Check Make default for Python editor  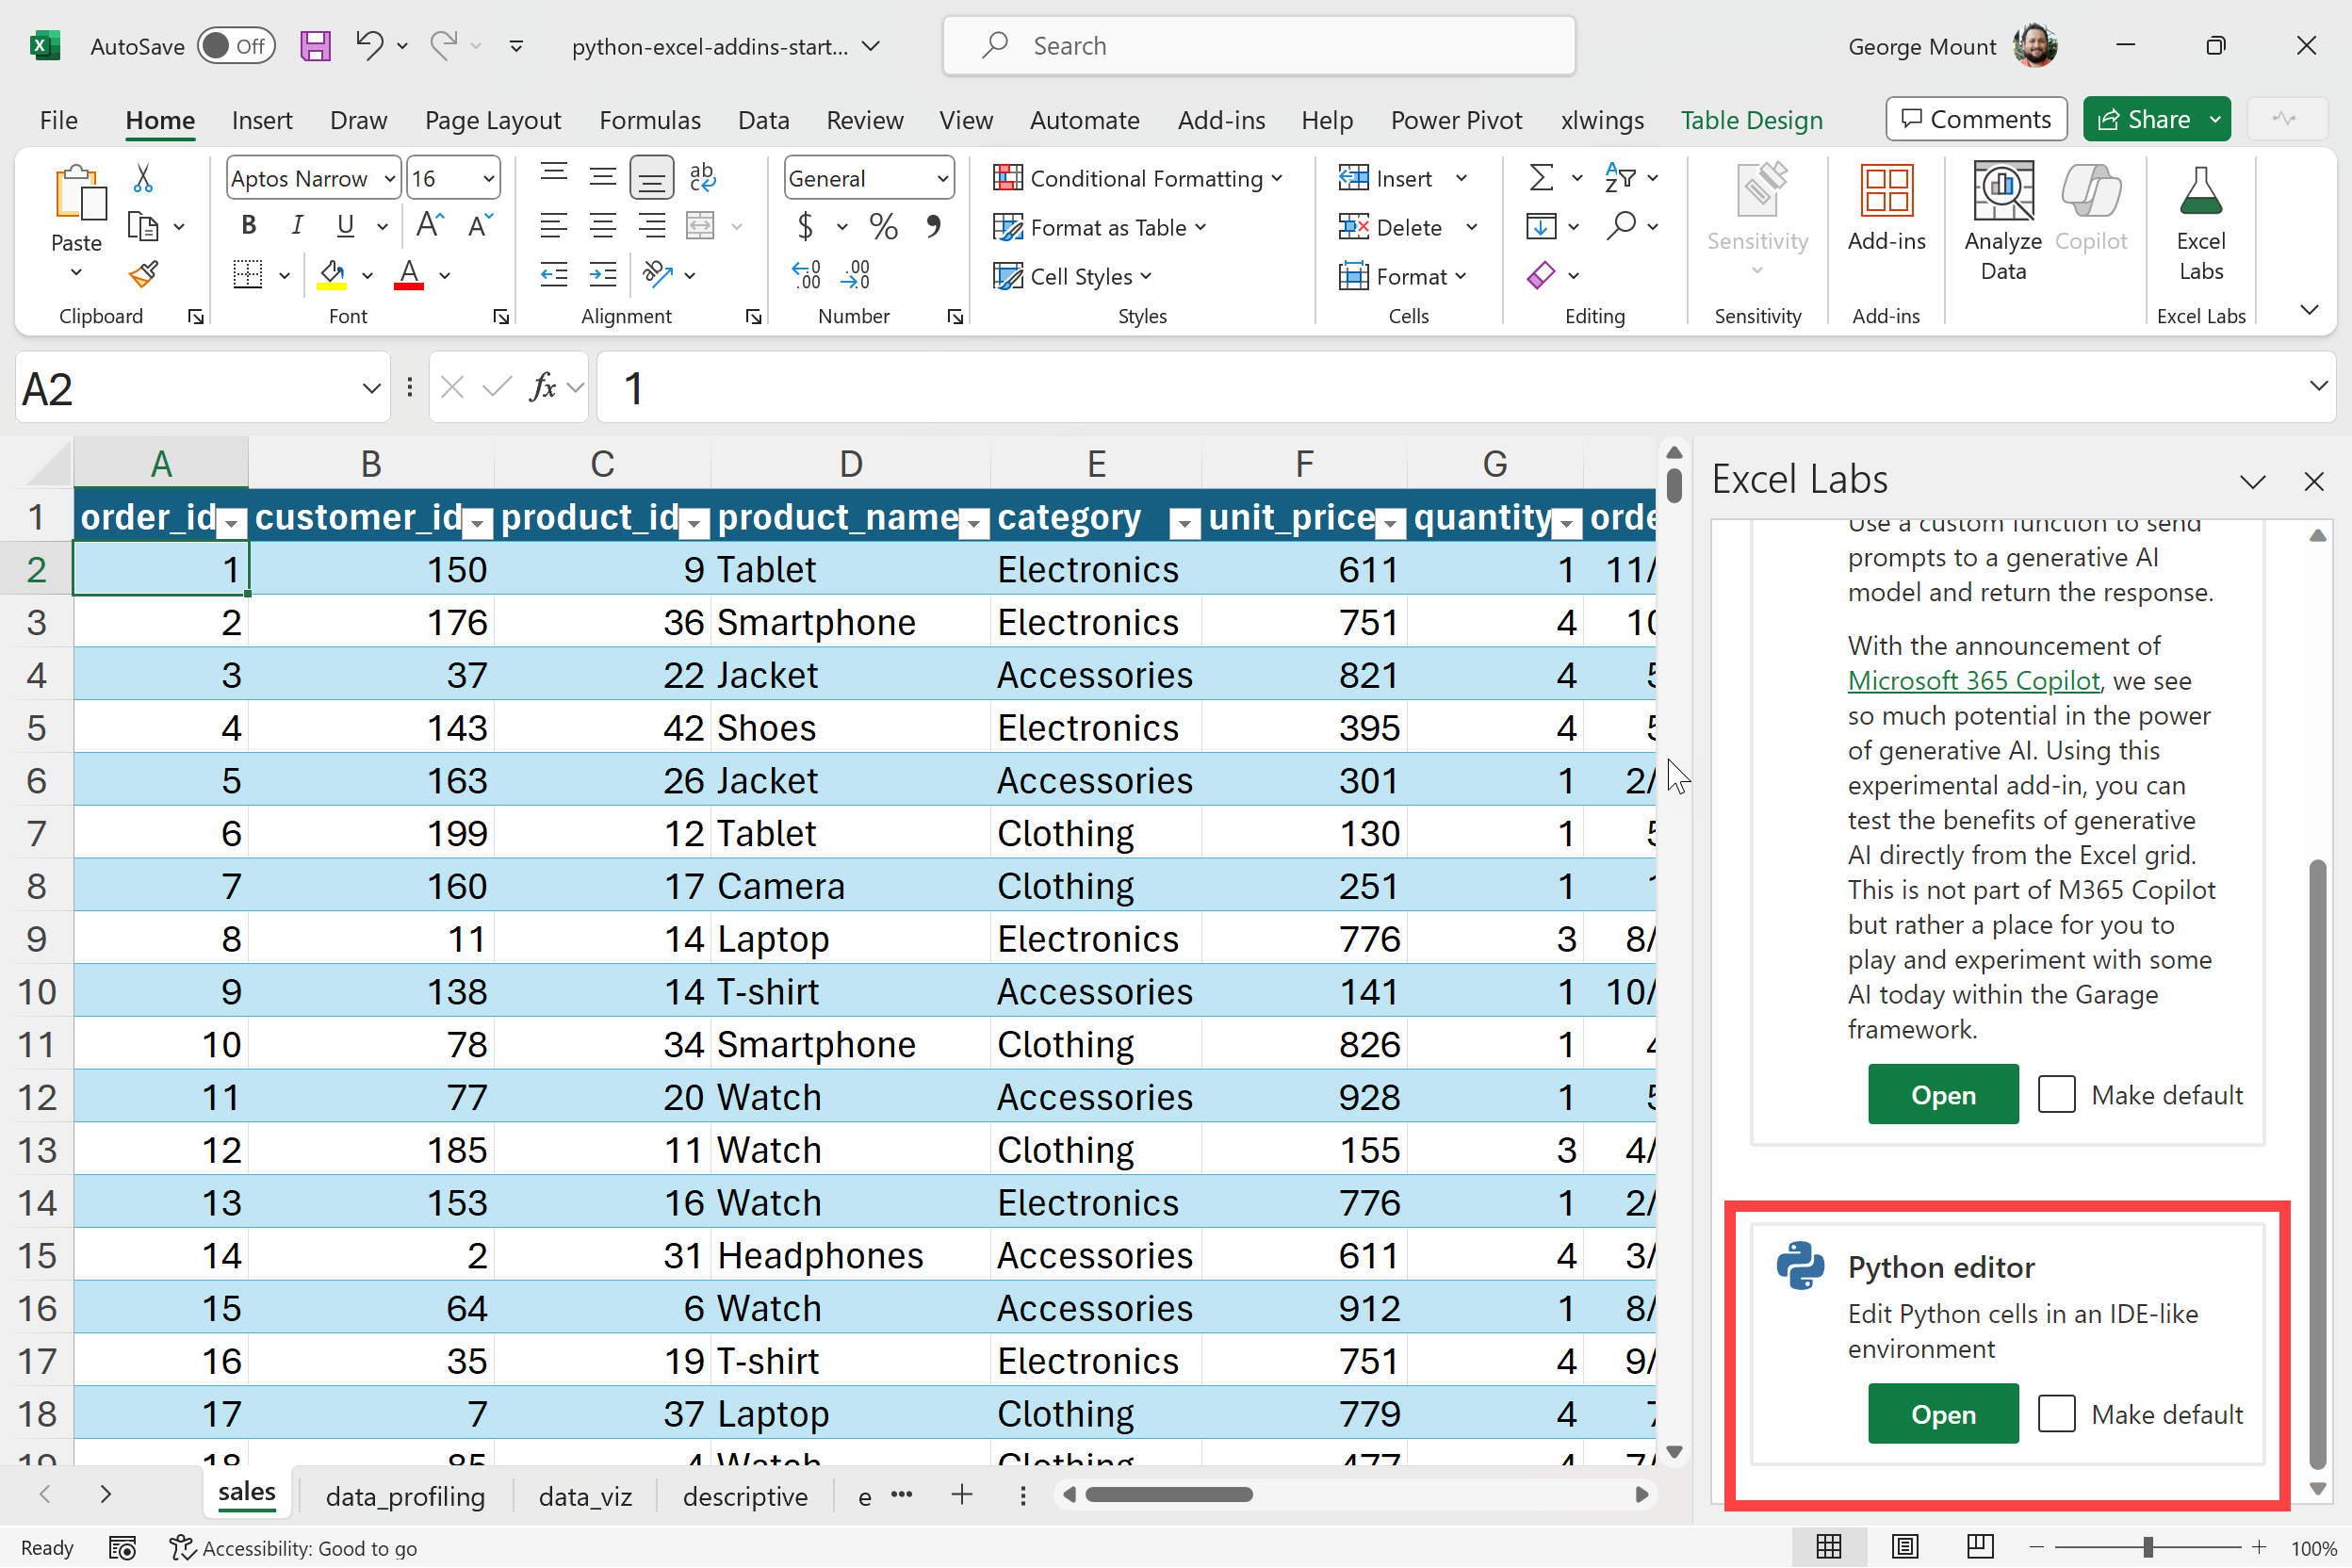2056,1414
